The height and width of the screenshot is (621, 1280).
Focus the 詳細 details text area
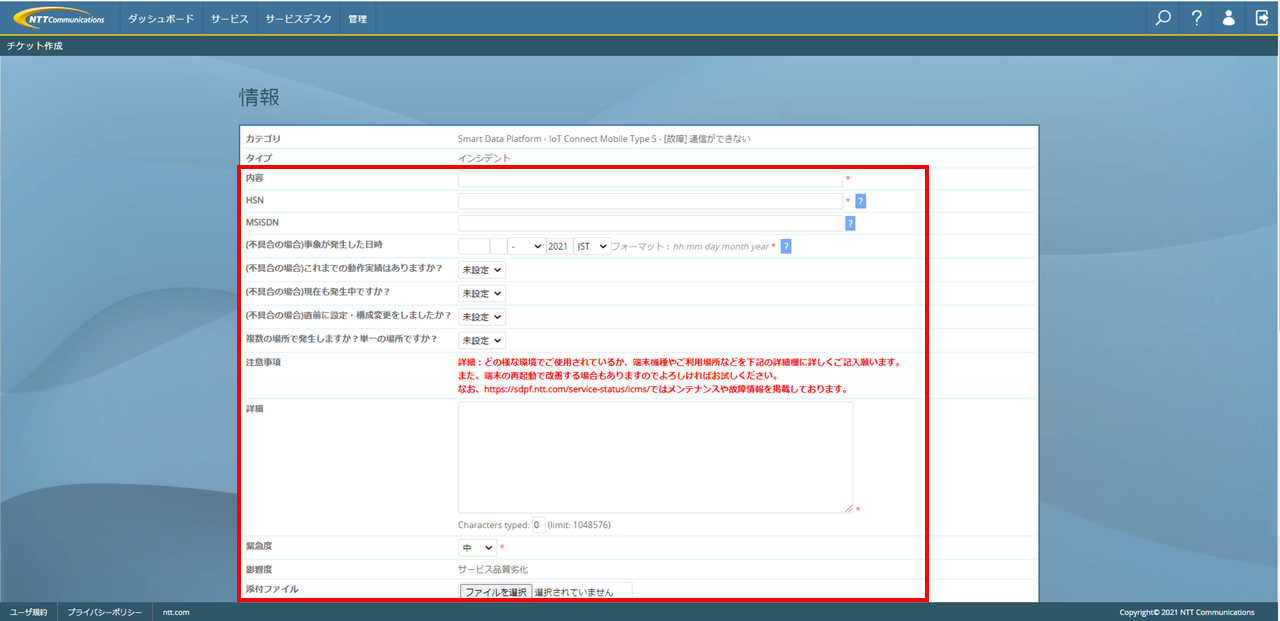pyautogui.click(x=655, y=458)
